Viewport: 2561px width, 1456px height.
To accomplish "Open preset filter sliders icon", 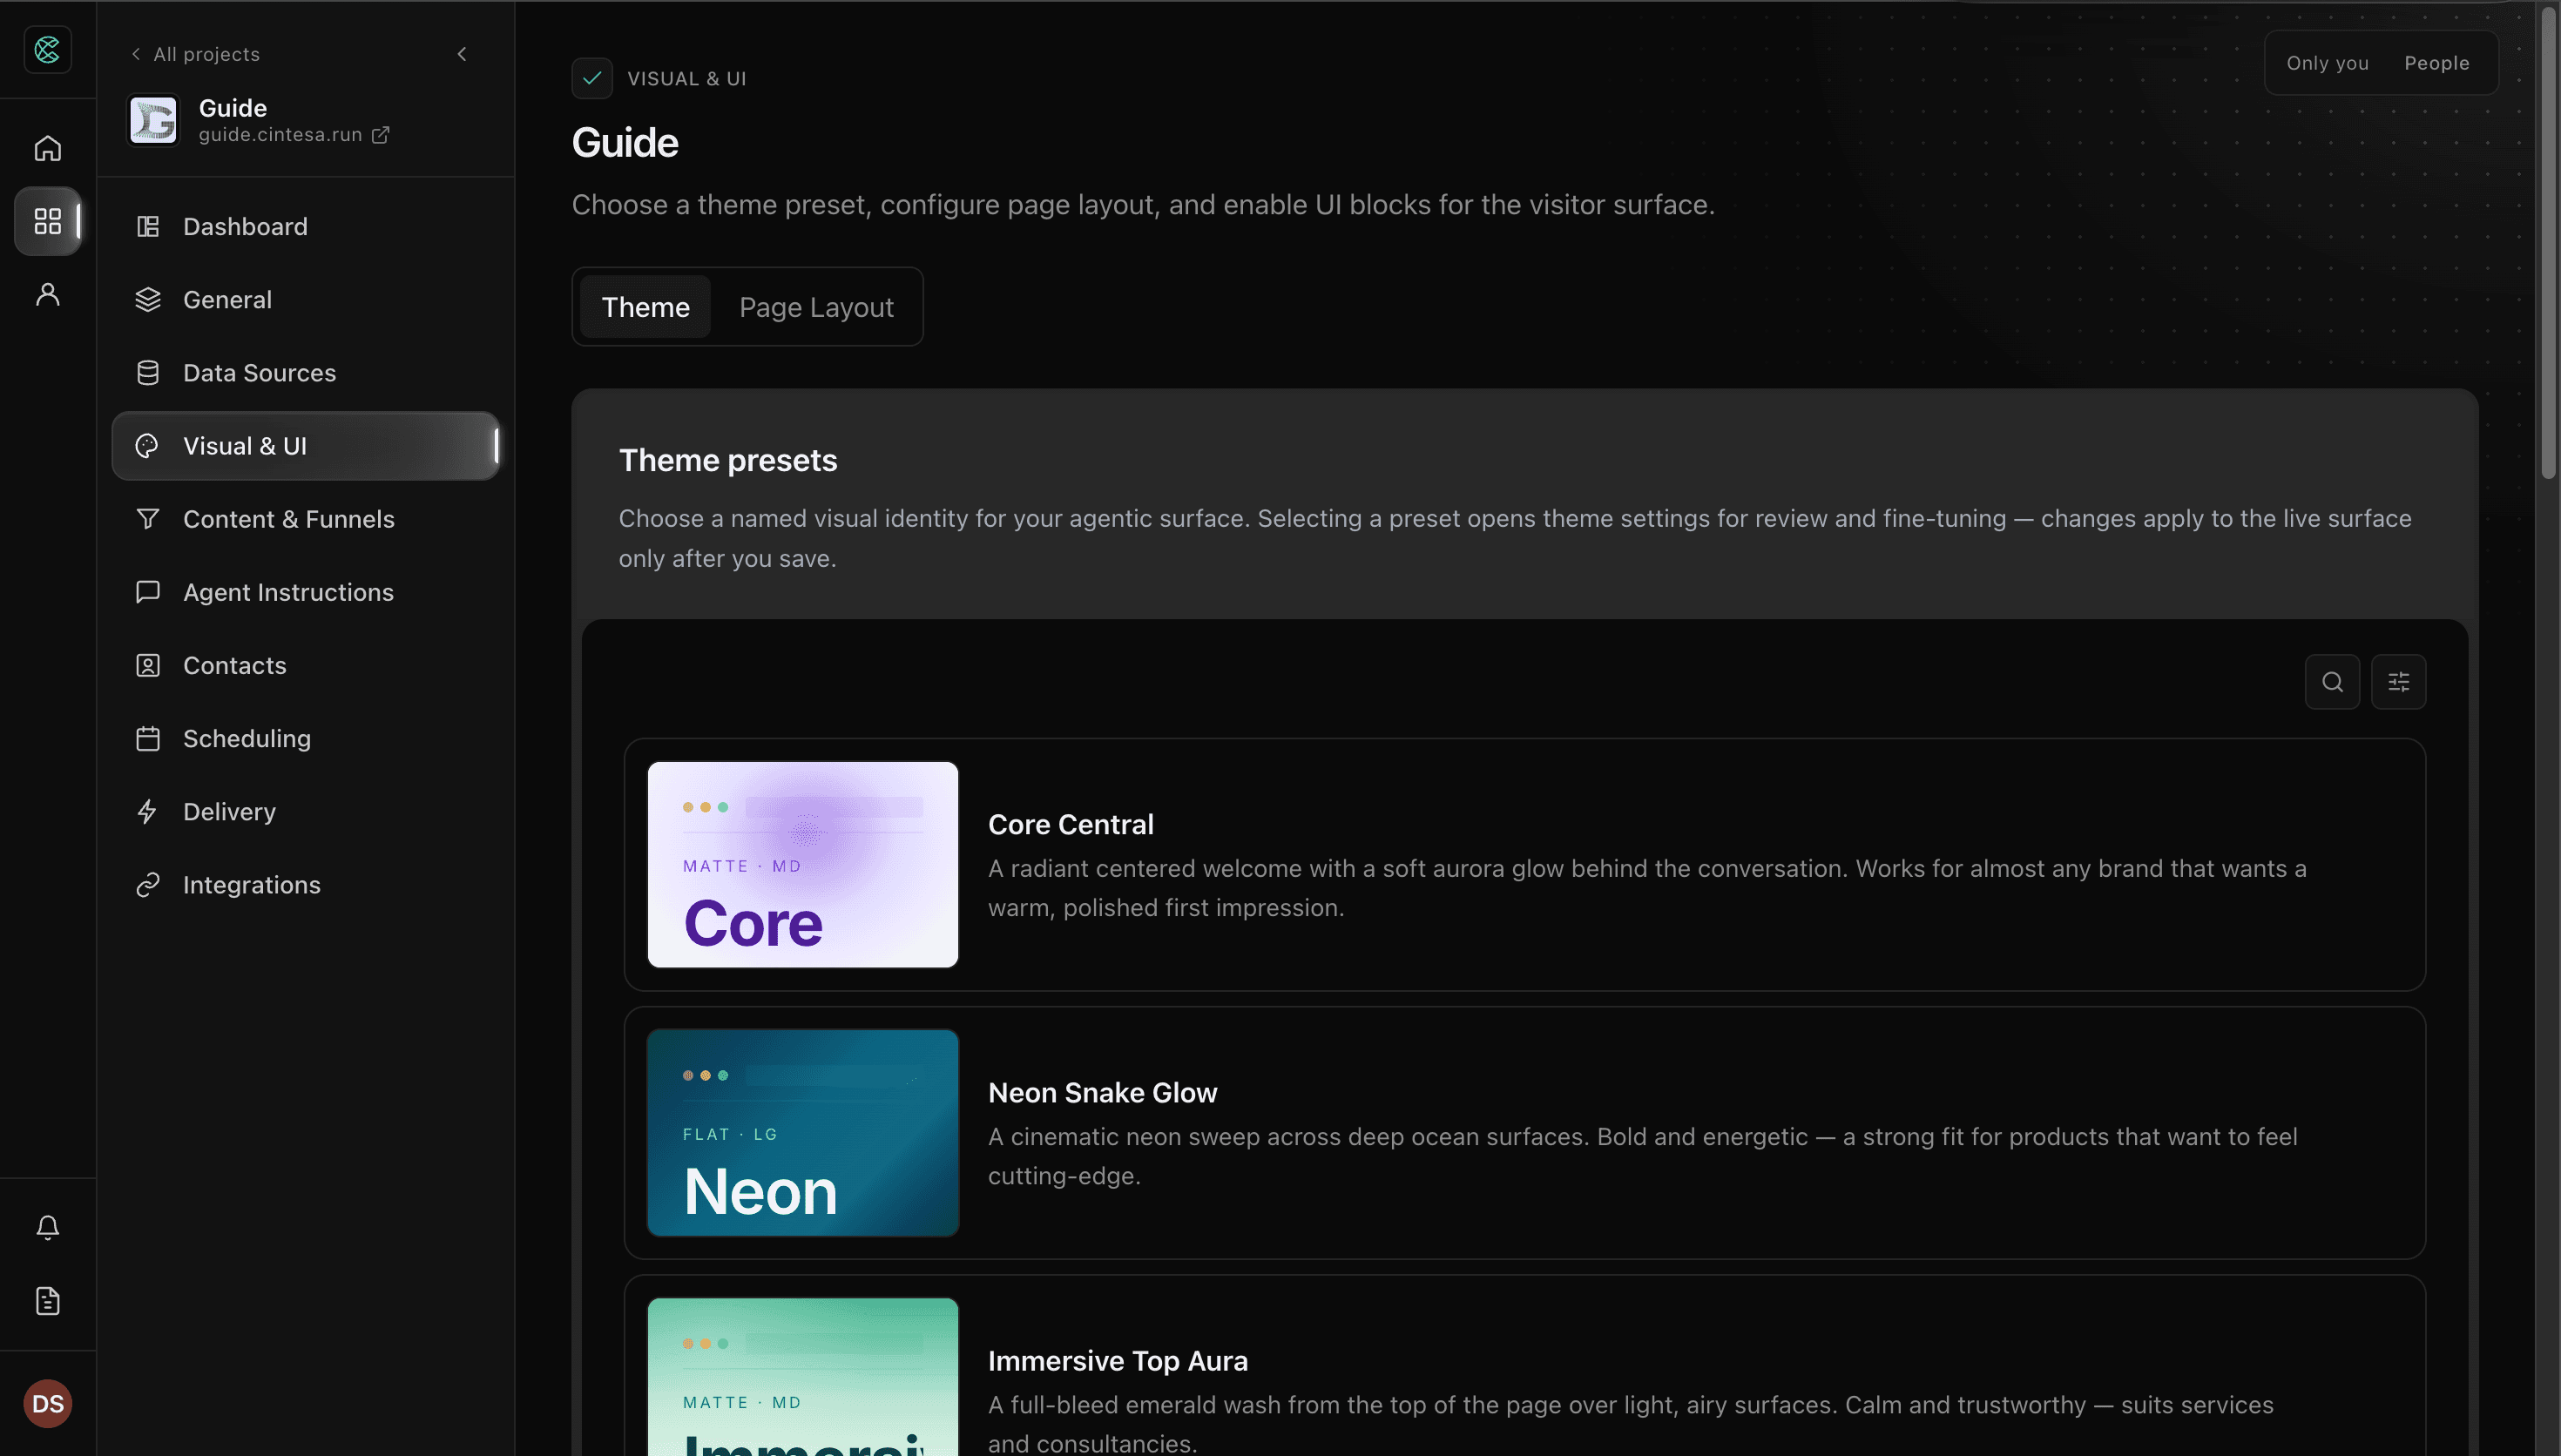I will tap(2398, 682).
